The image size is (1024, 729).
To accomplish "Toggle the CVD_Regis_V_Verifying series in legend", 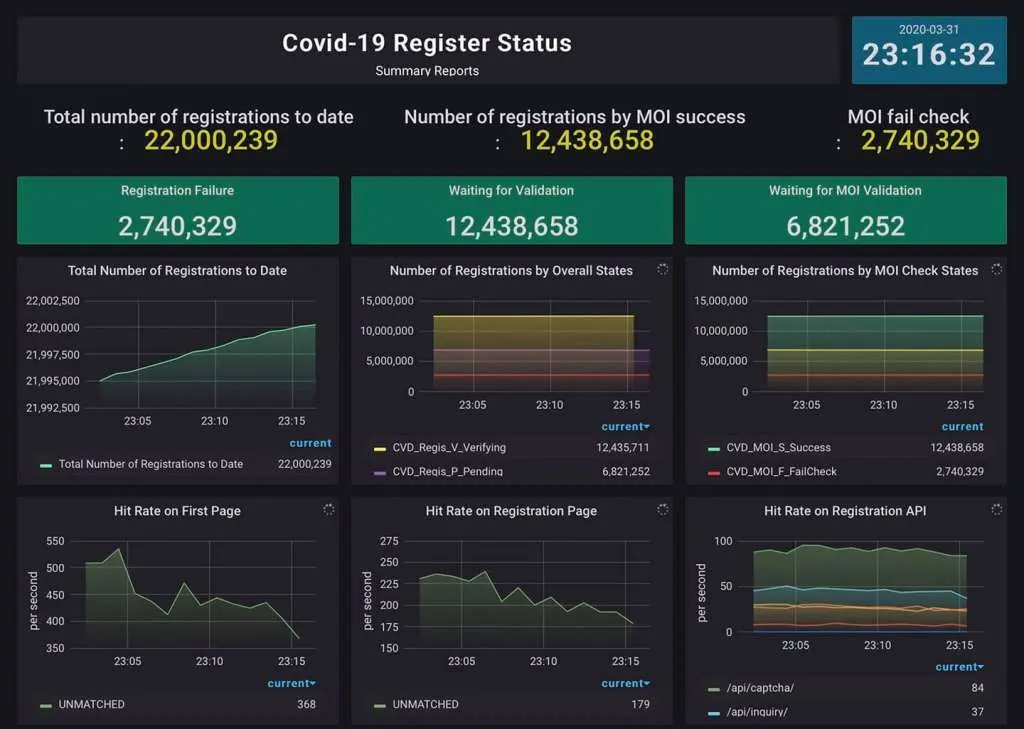I will [x=448, y=448].
